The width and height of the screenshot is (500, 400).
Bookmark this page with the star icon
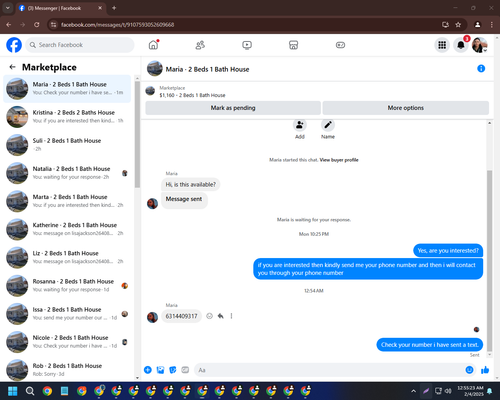(458, 25)
